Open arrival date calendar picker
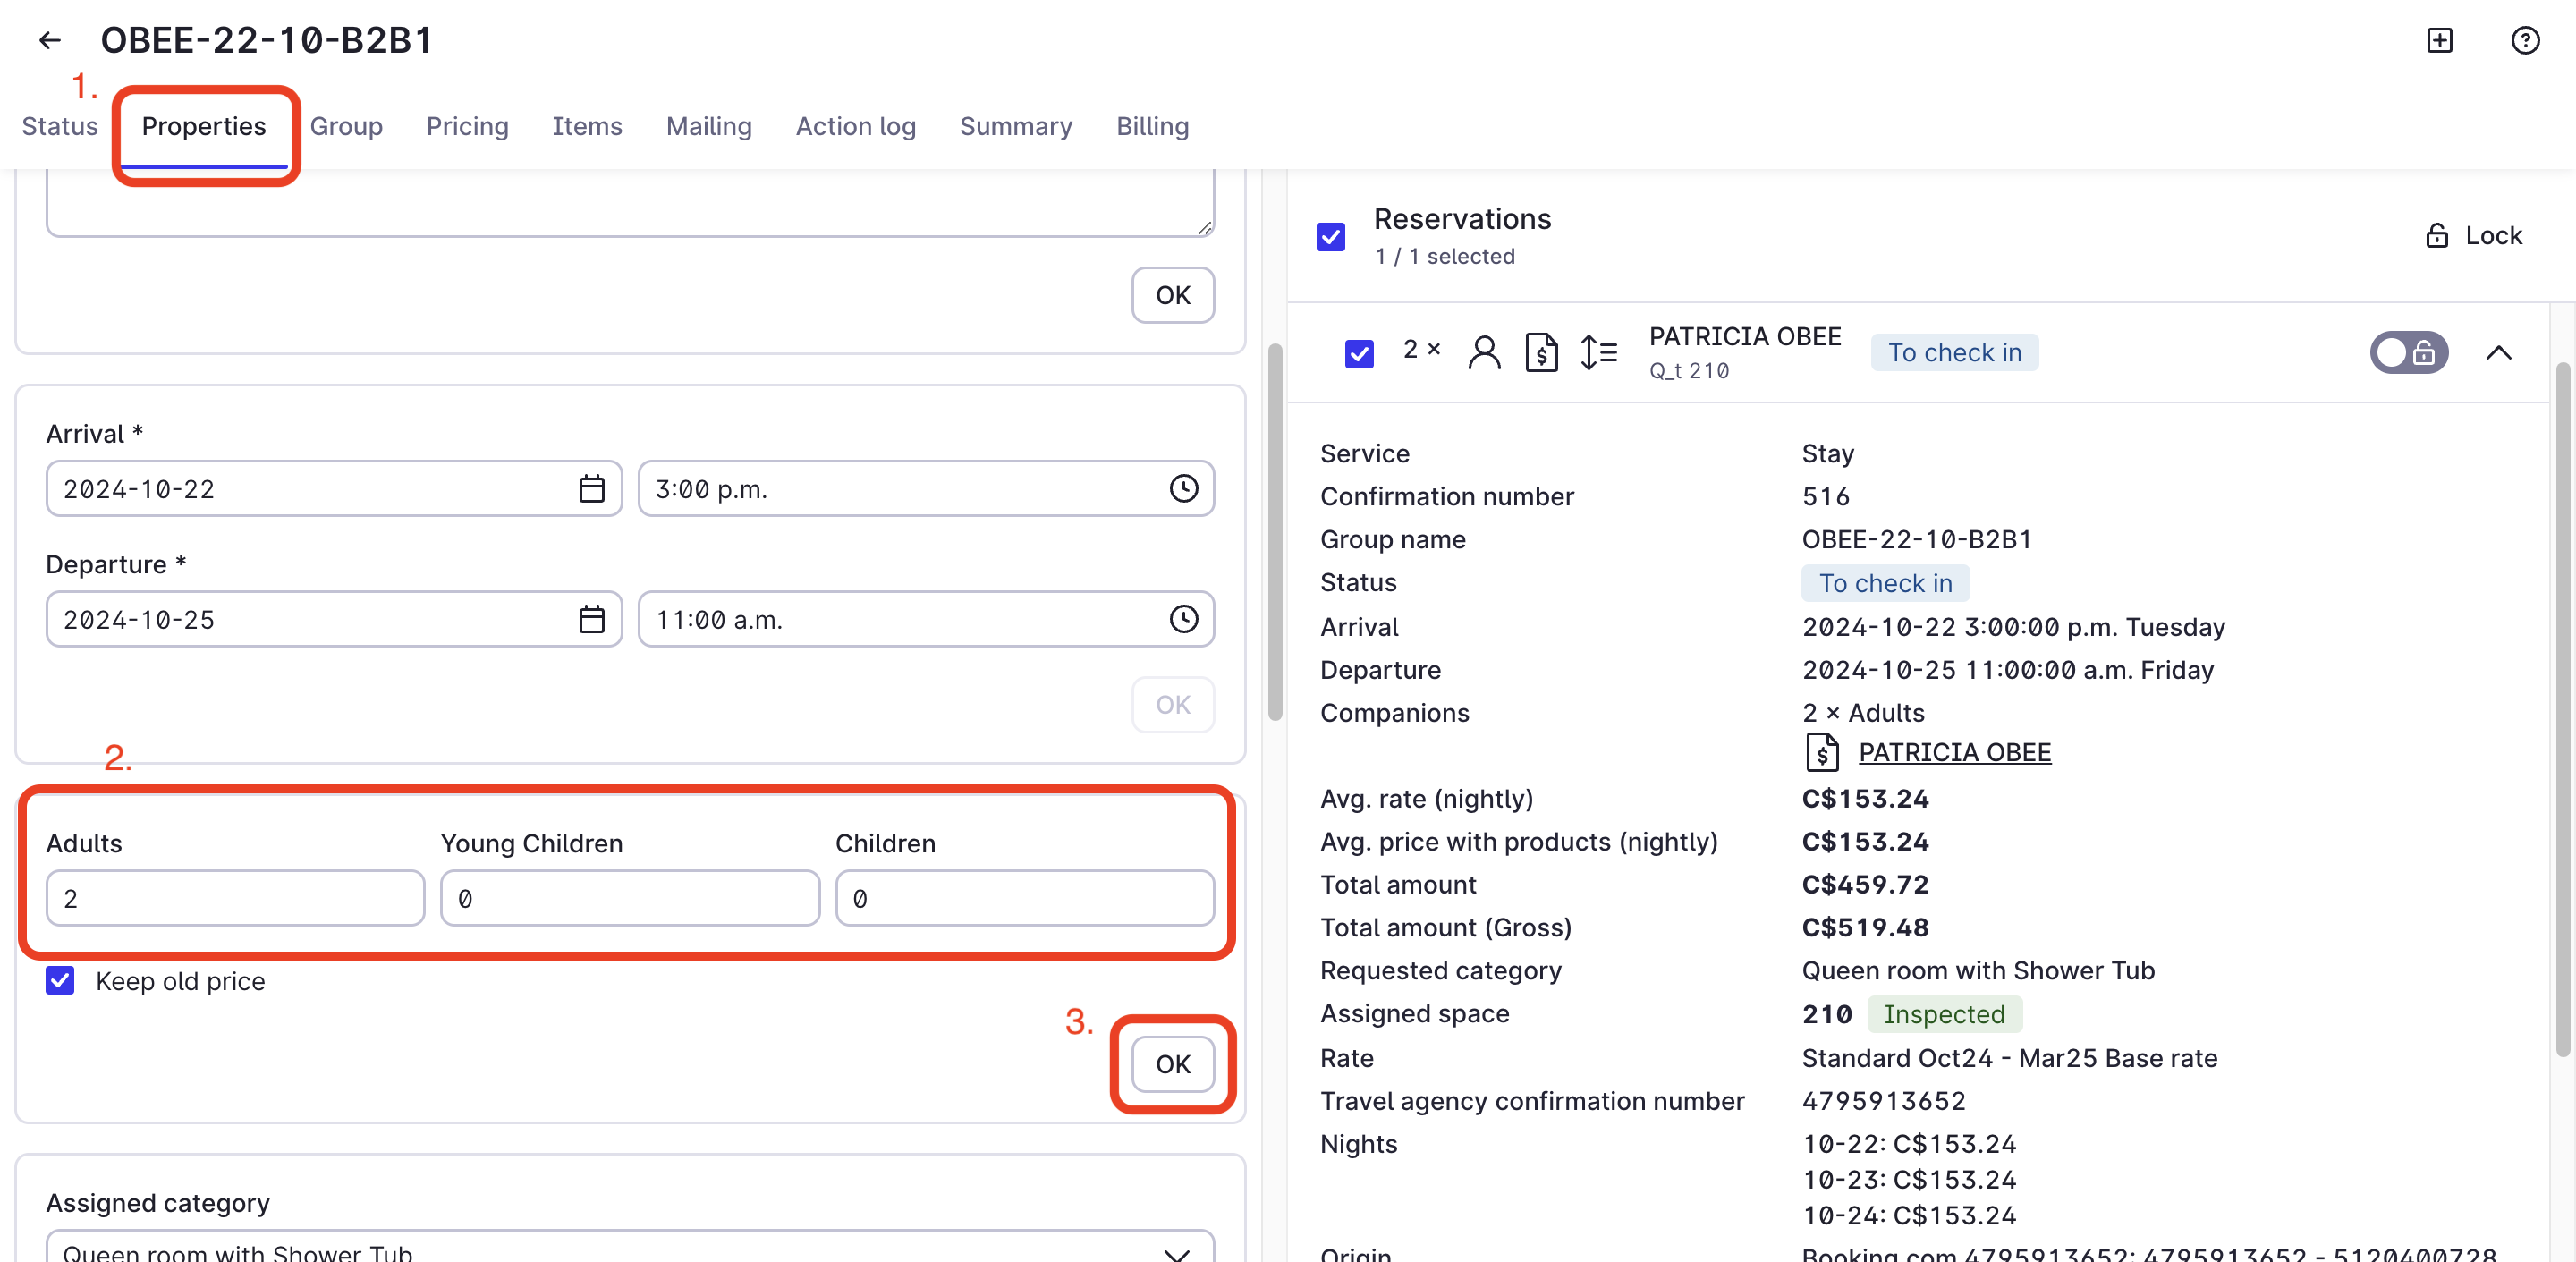 [591, 489]
